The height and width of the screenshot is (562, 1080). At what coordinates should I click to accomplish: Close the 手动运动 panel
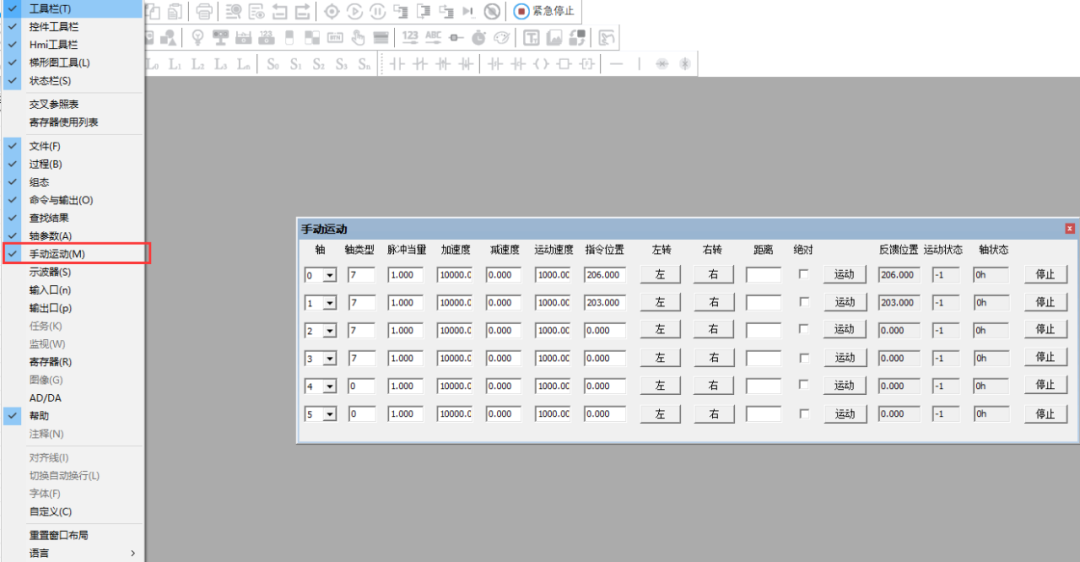1070,229
